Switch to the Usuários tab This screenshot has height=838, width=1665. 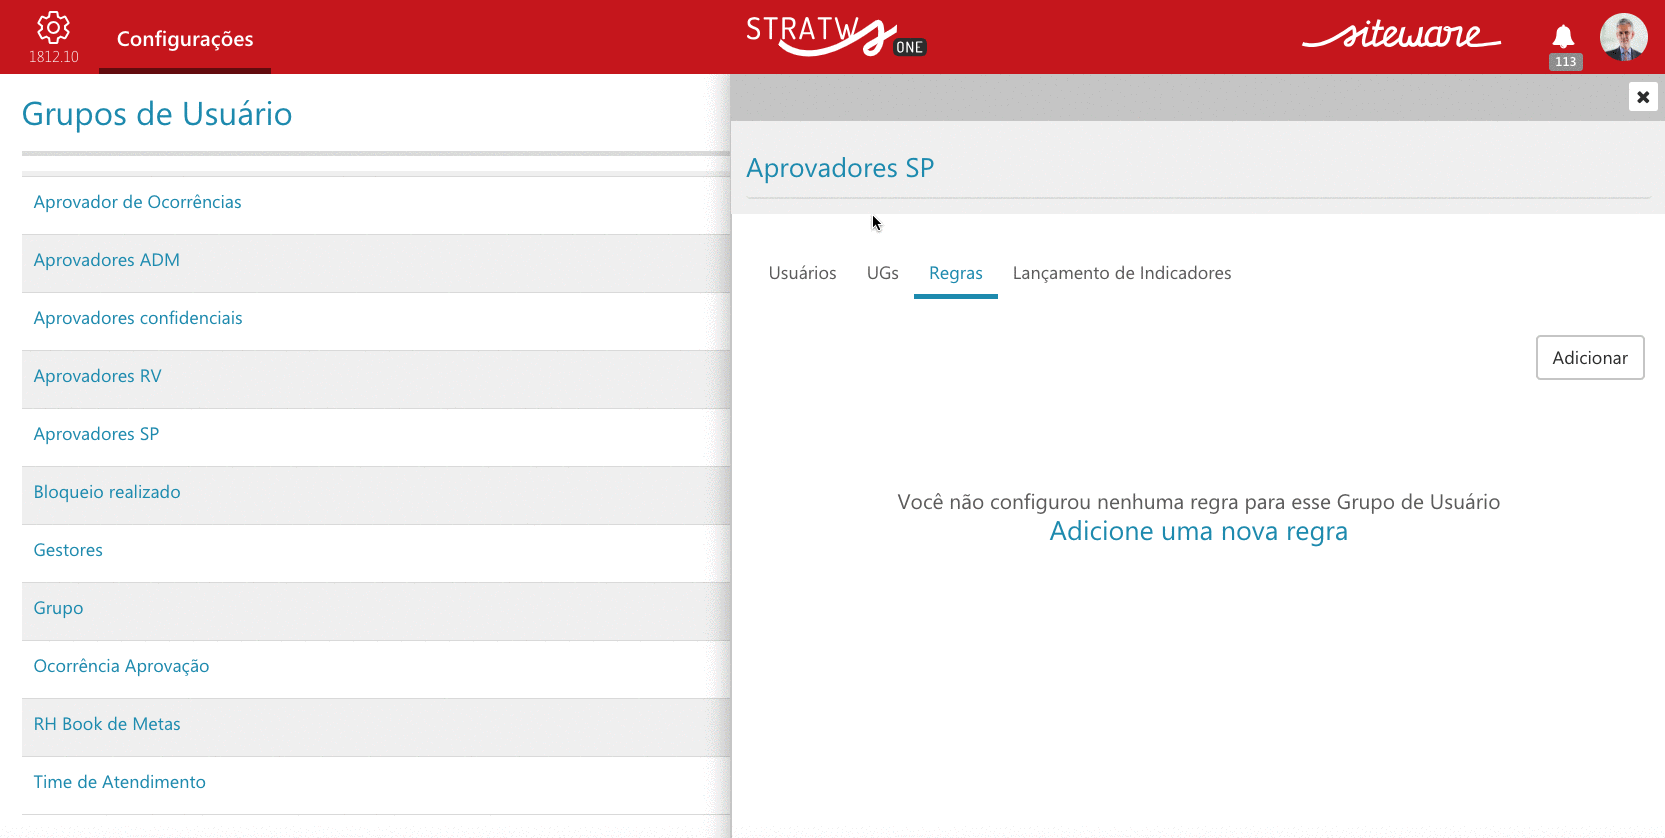click(x=802, y=273)
